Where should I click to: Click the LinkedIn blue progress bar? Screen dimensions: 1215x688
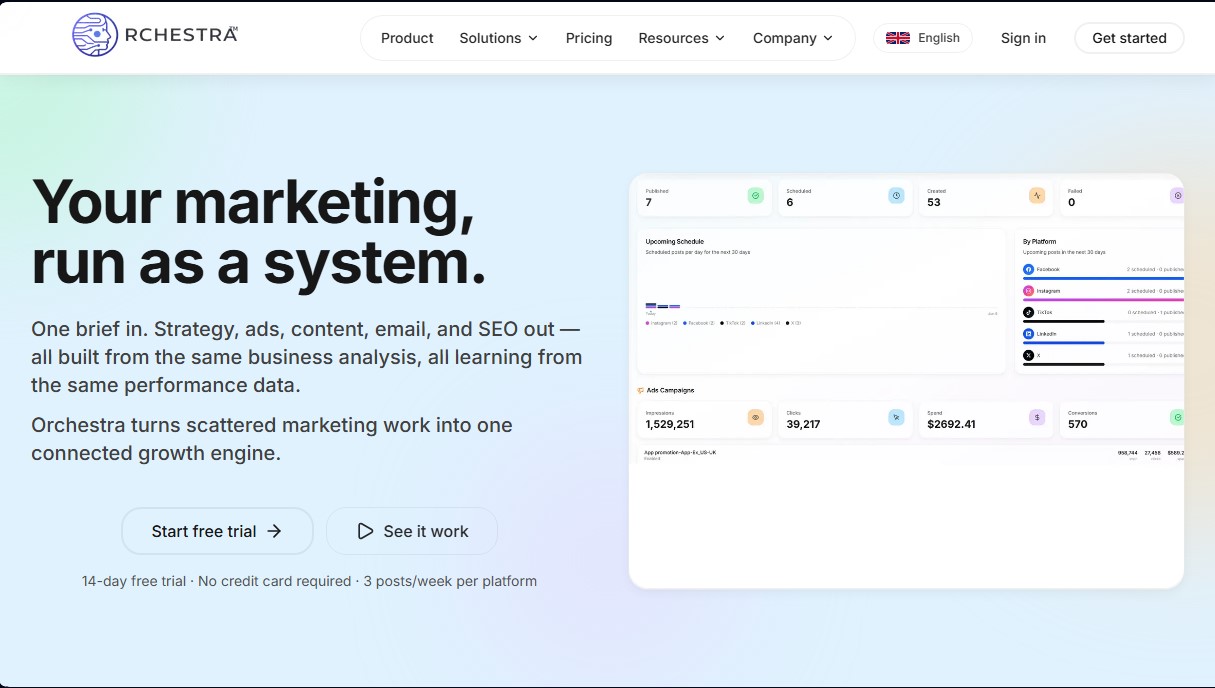[x=1064, y=342]
